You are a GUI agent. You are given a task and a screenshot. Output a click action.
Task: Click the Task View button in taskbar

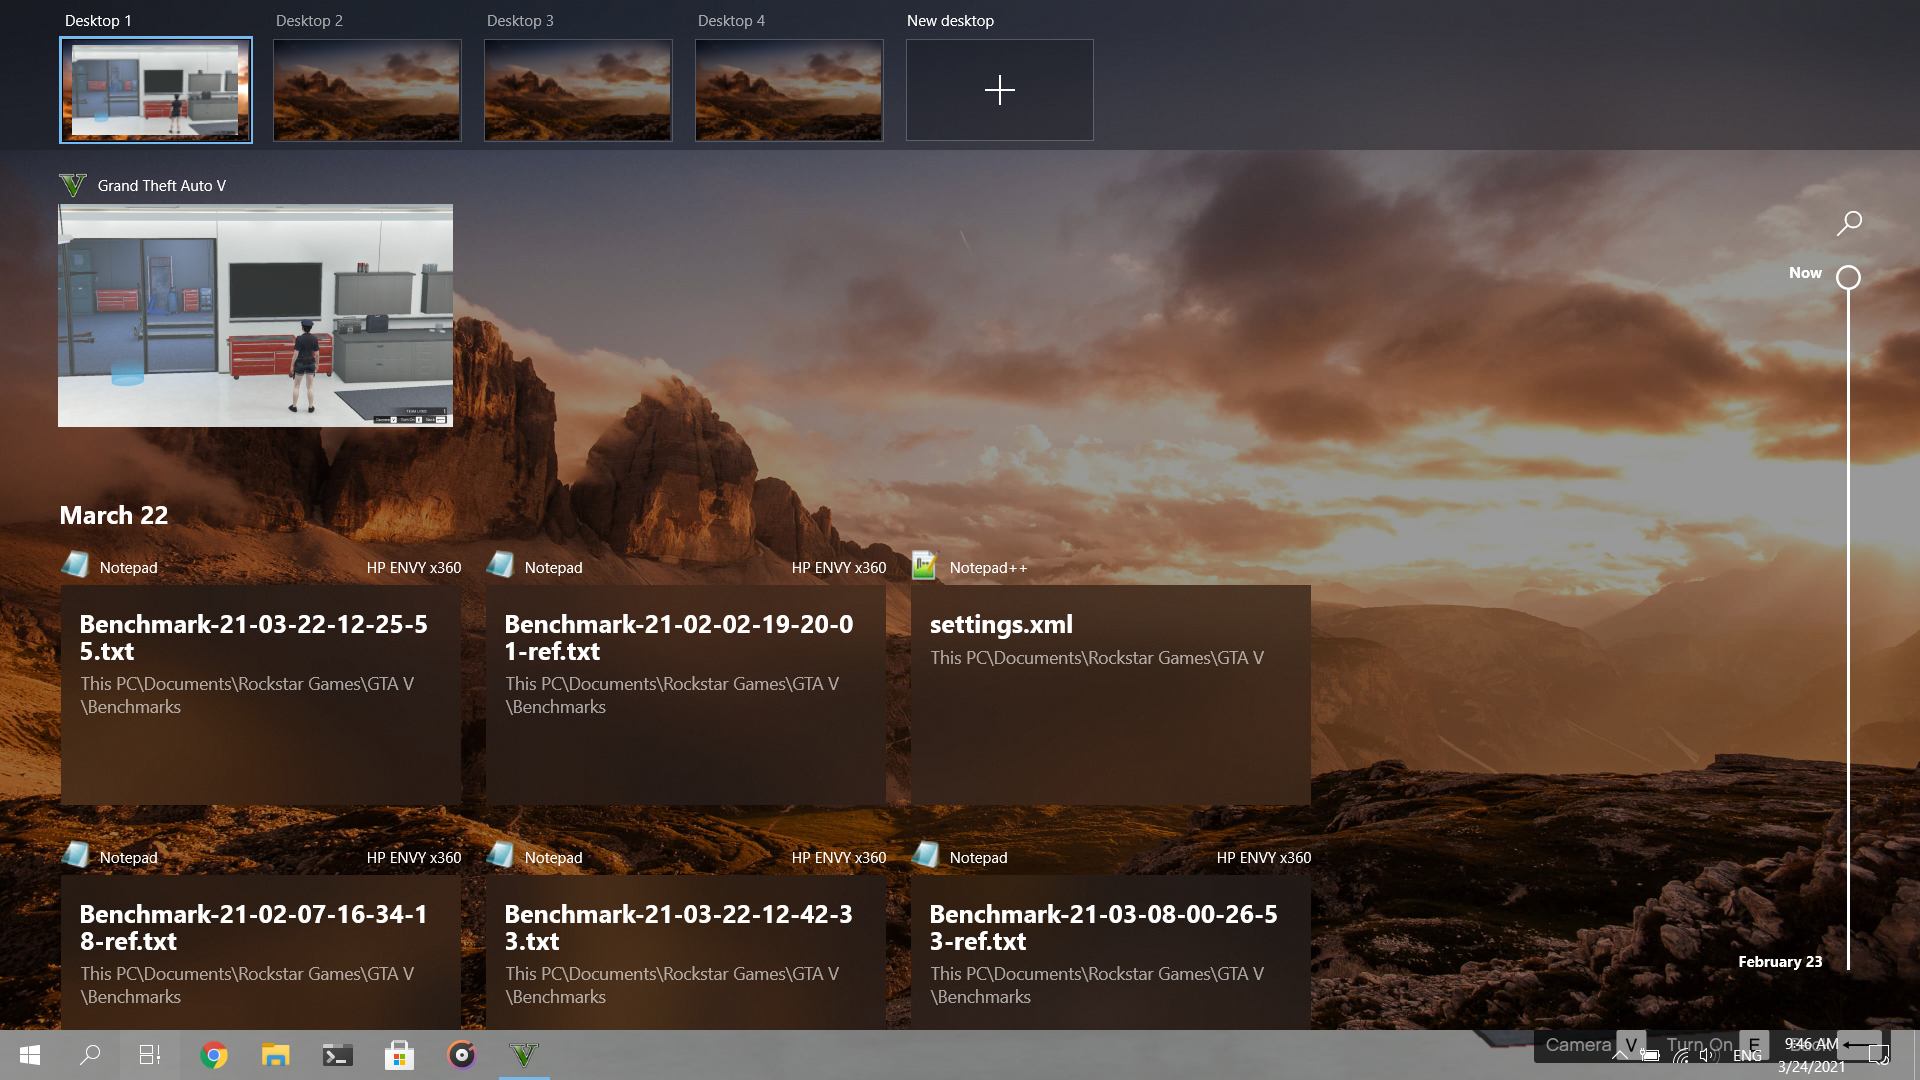click(x=150, y=1054)
